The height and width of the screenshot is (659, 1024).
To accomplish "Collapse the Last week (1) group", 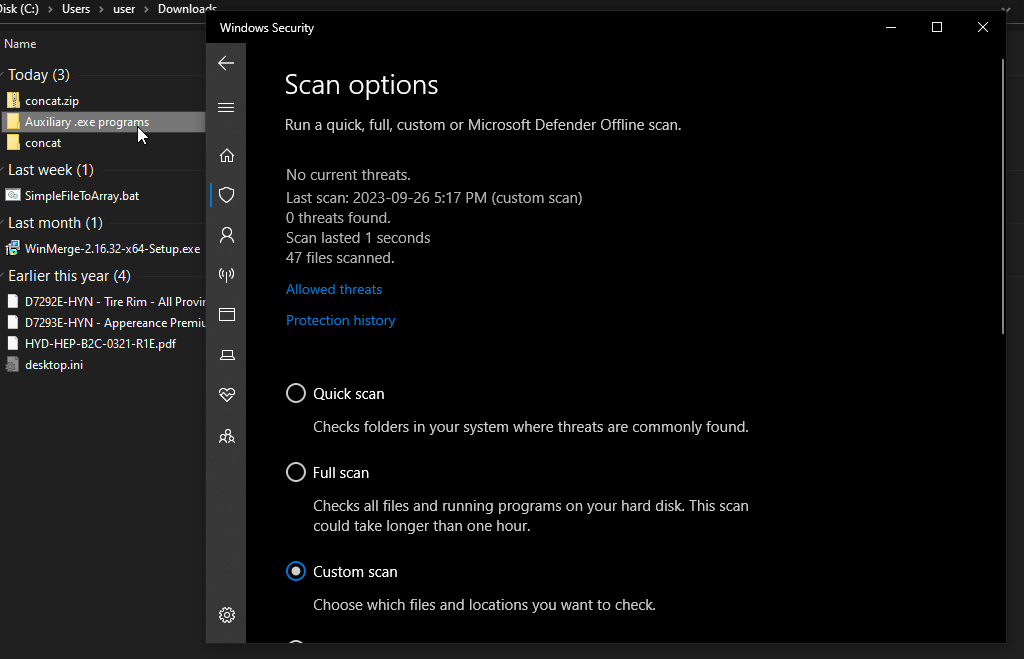I will [3, 170].
